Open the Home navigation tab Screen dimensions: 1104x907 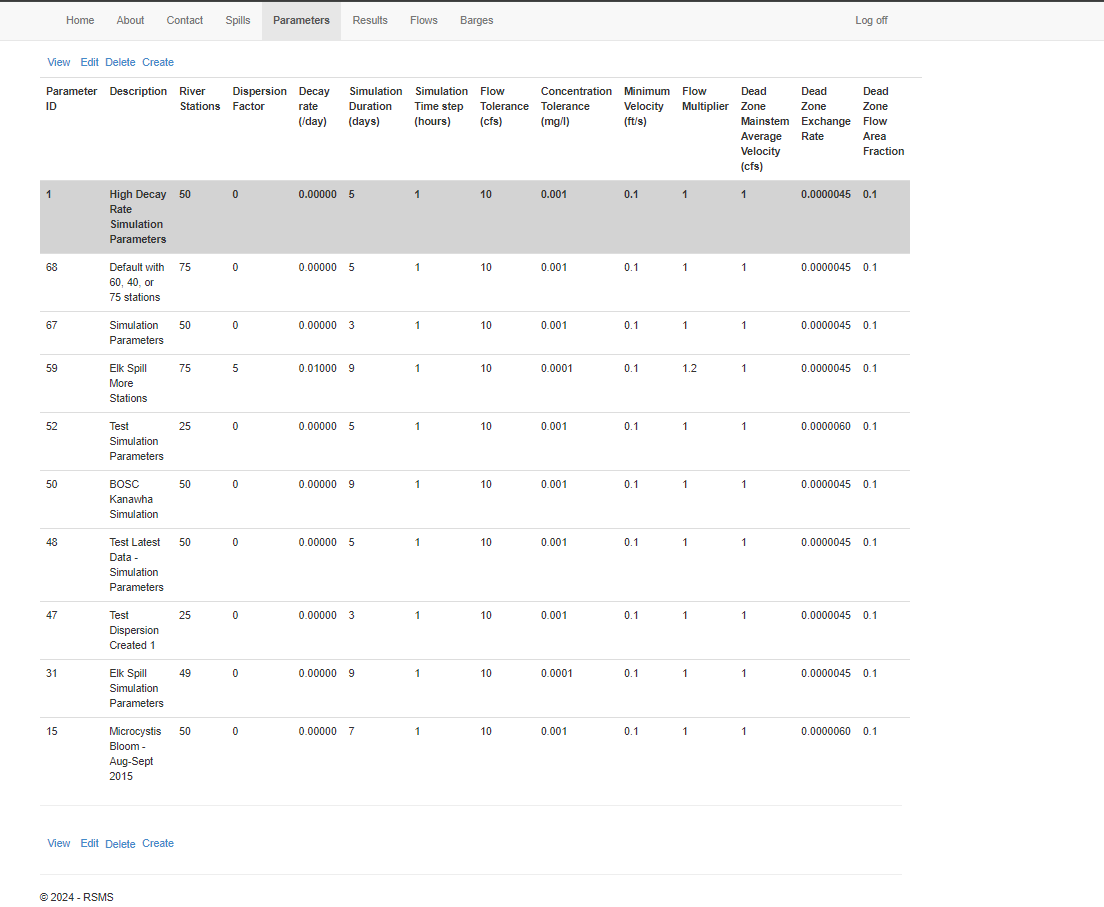tap(80, 20)
